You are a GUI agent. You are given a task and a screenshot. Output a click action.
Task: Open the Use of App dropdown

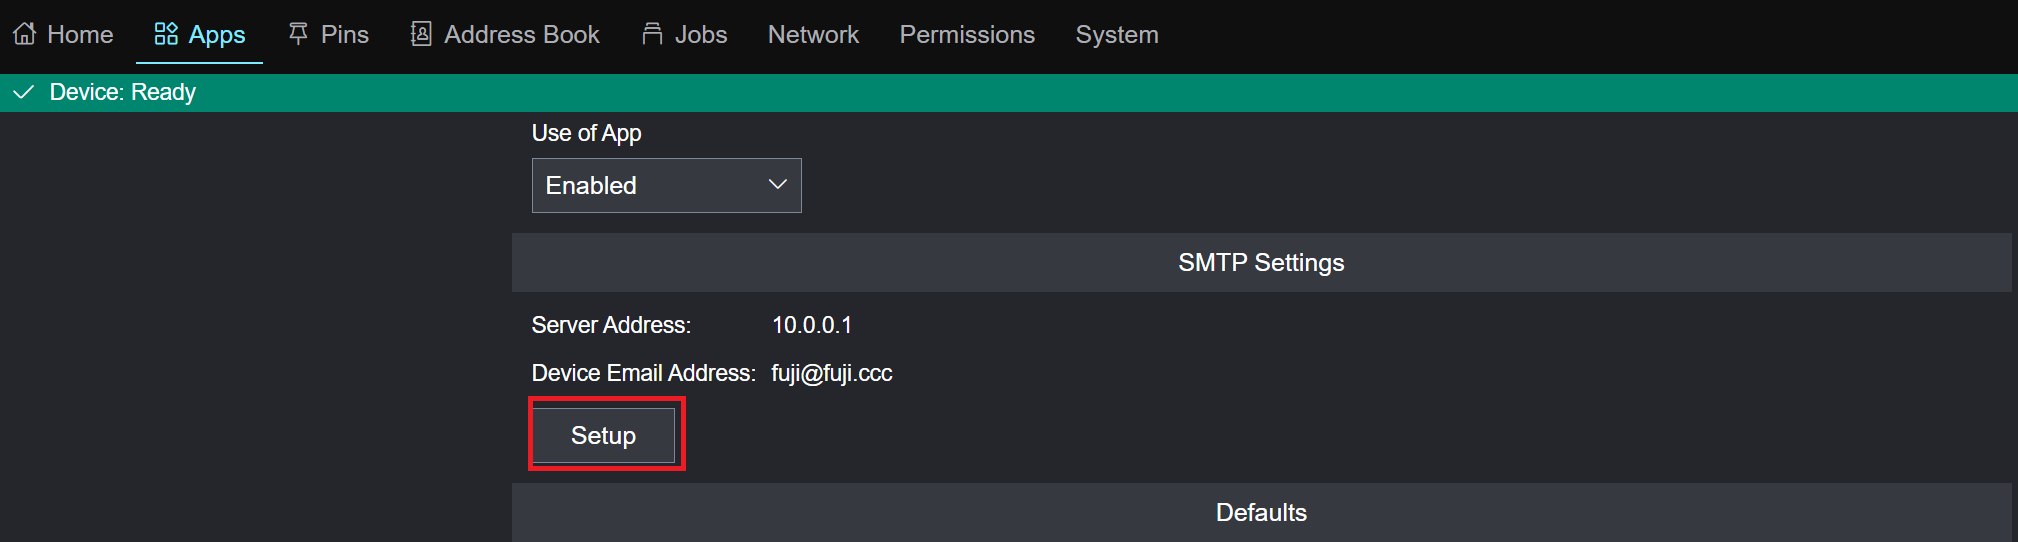click(666, 185)
